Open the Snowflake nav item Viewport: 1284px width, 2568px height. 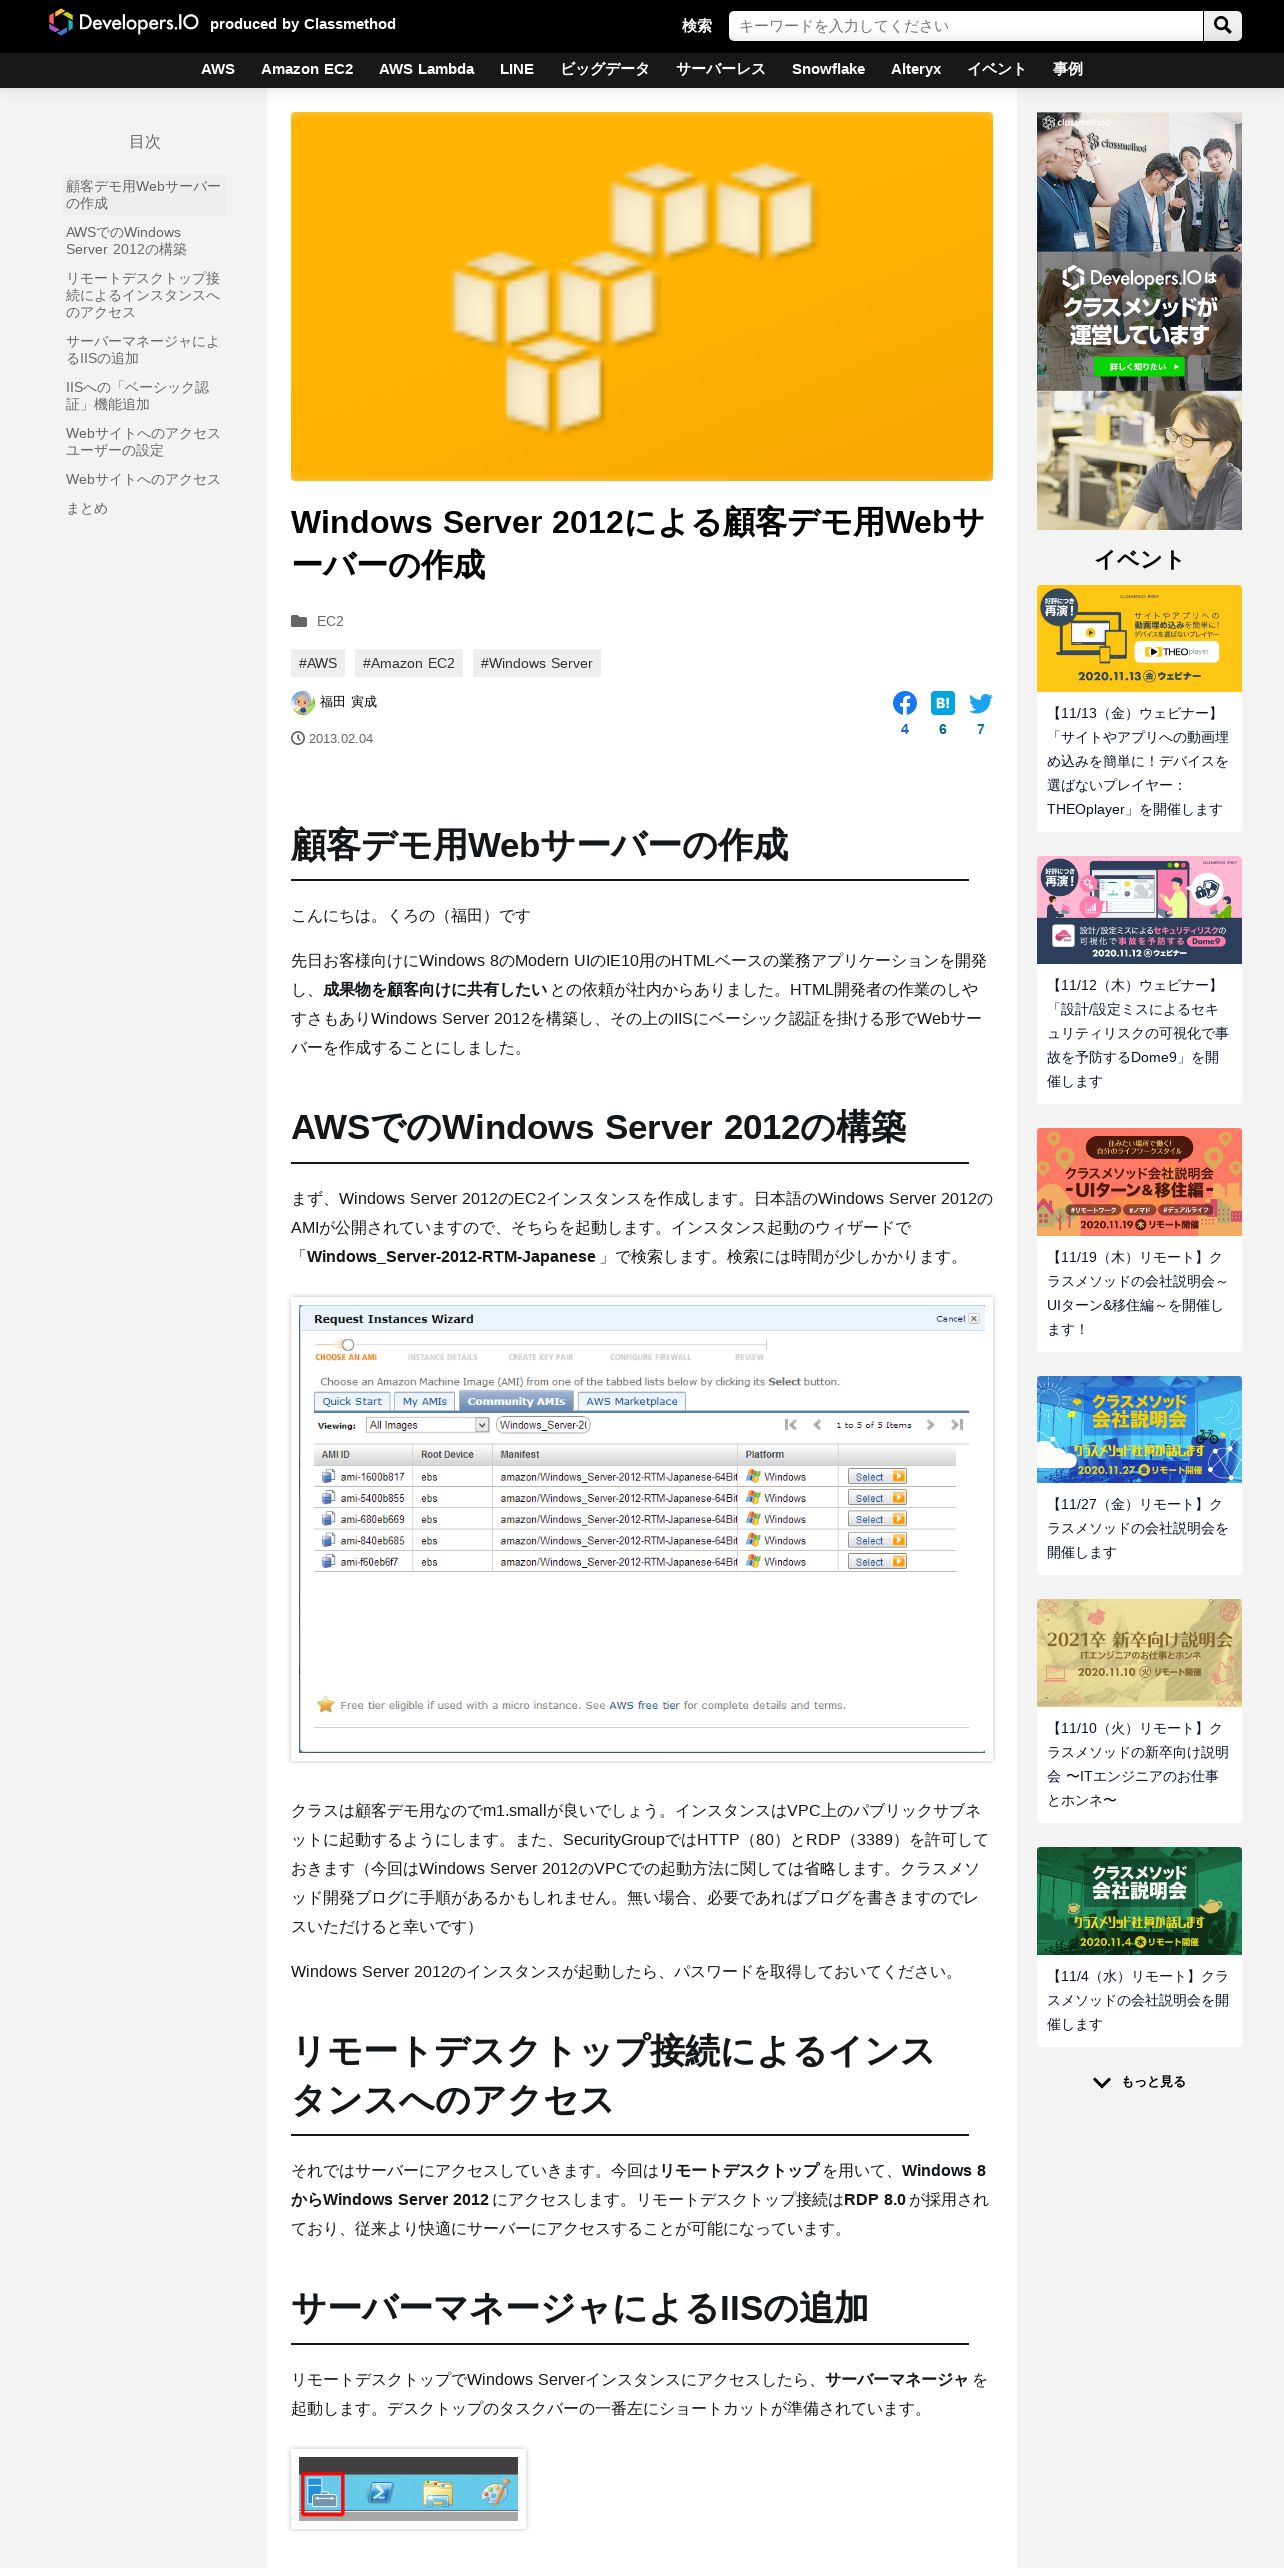coord(828,69)
